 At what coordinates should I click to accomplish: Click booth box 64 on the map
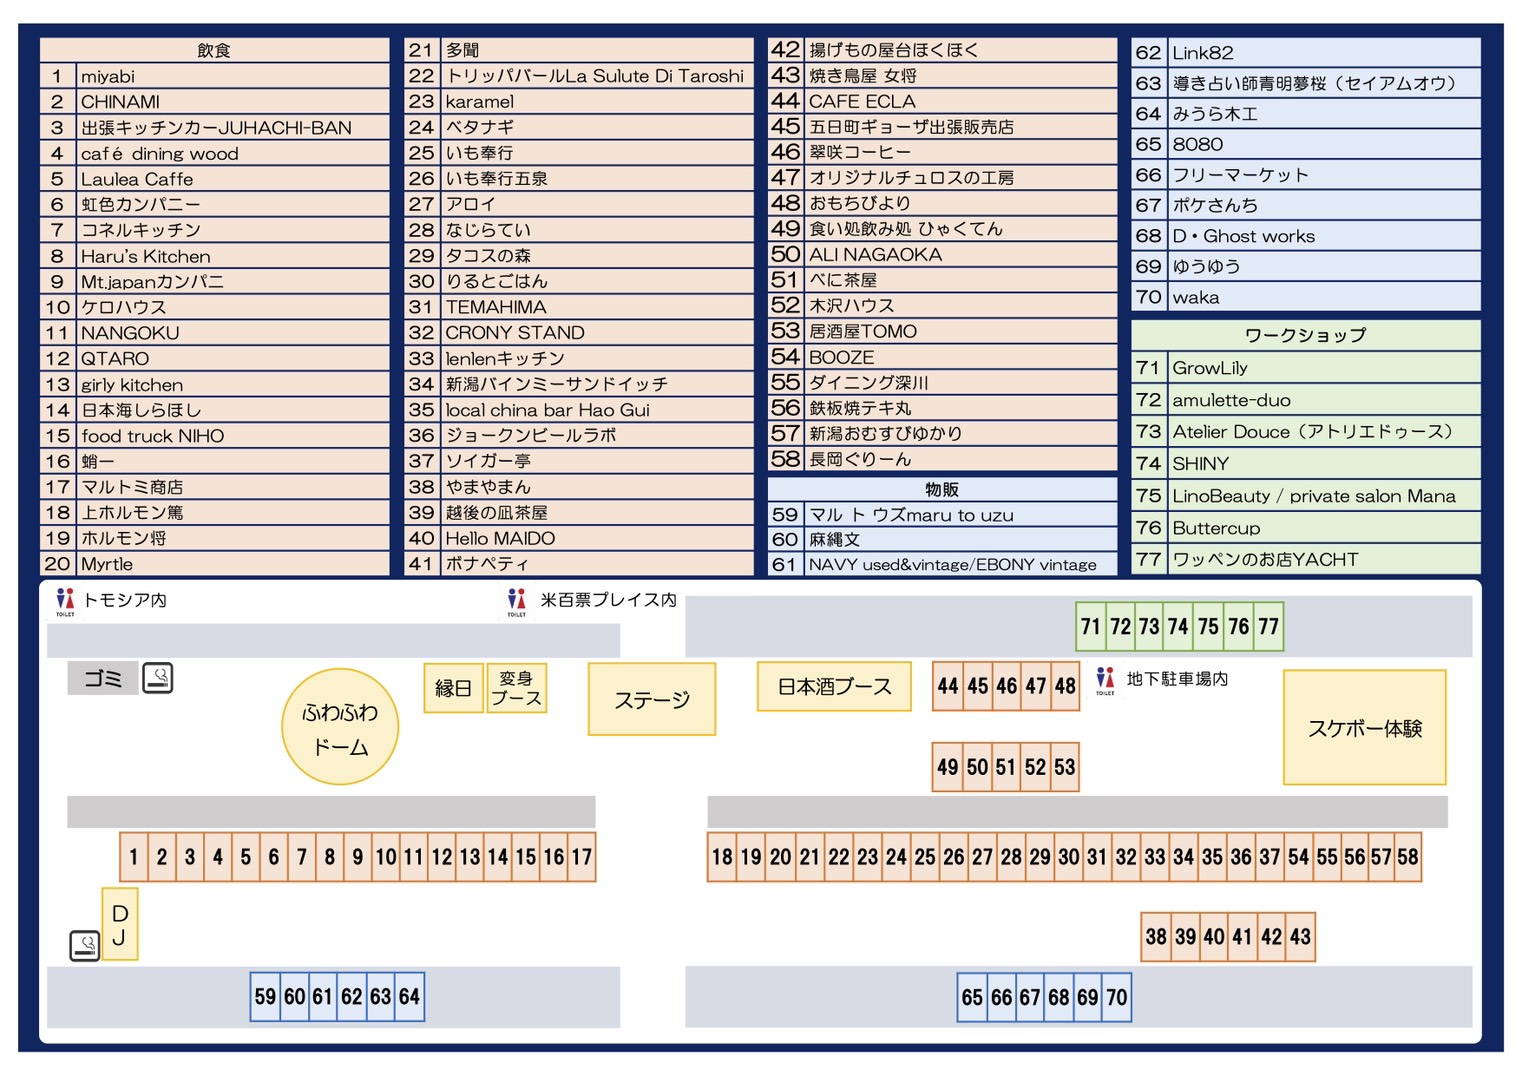pyautogui.click(x=410, y=997)
